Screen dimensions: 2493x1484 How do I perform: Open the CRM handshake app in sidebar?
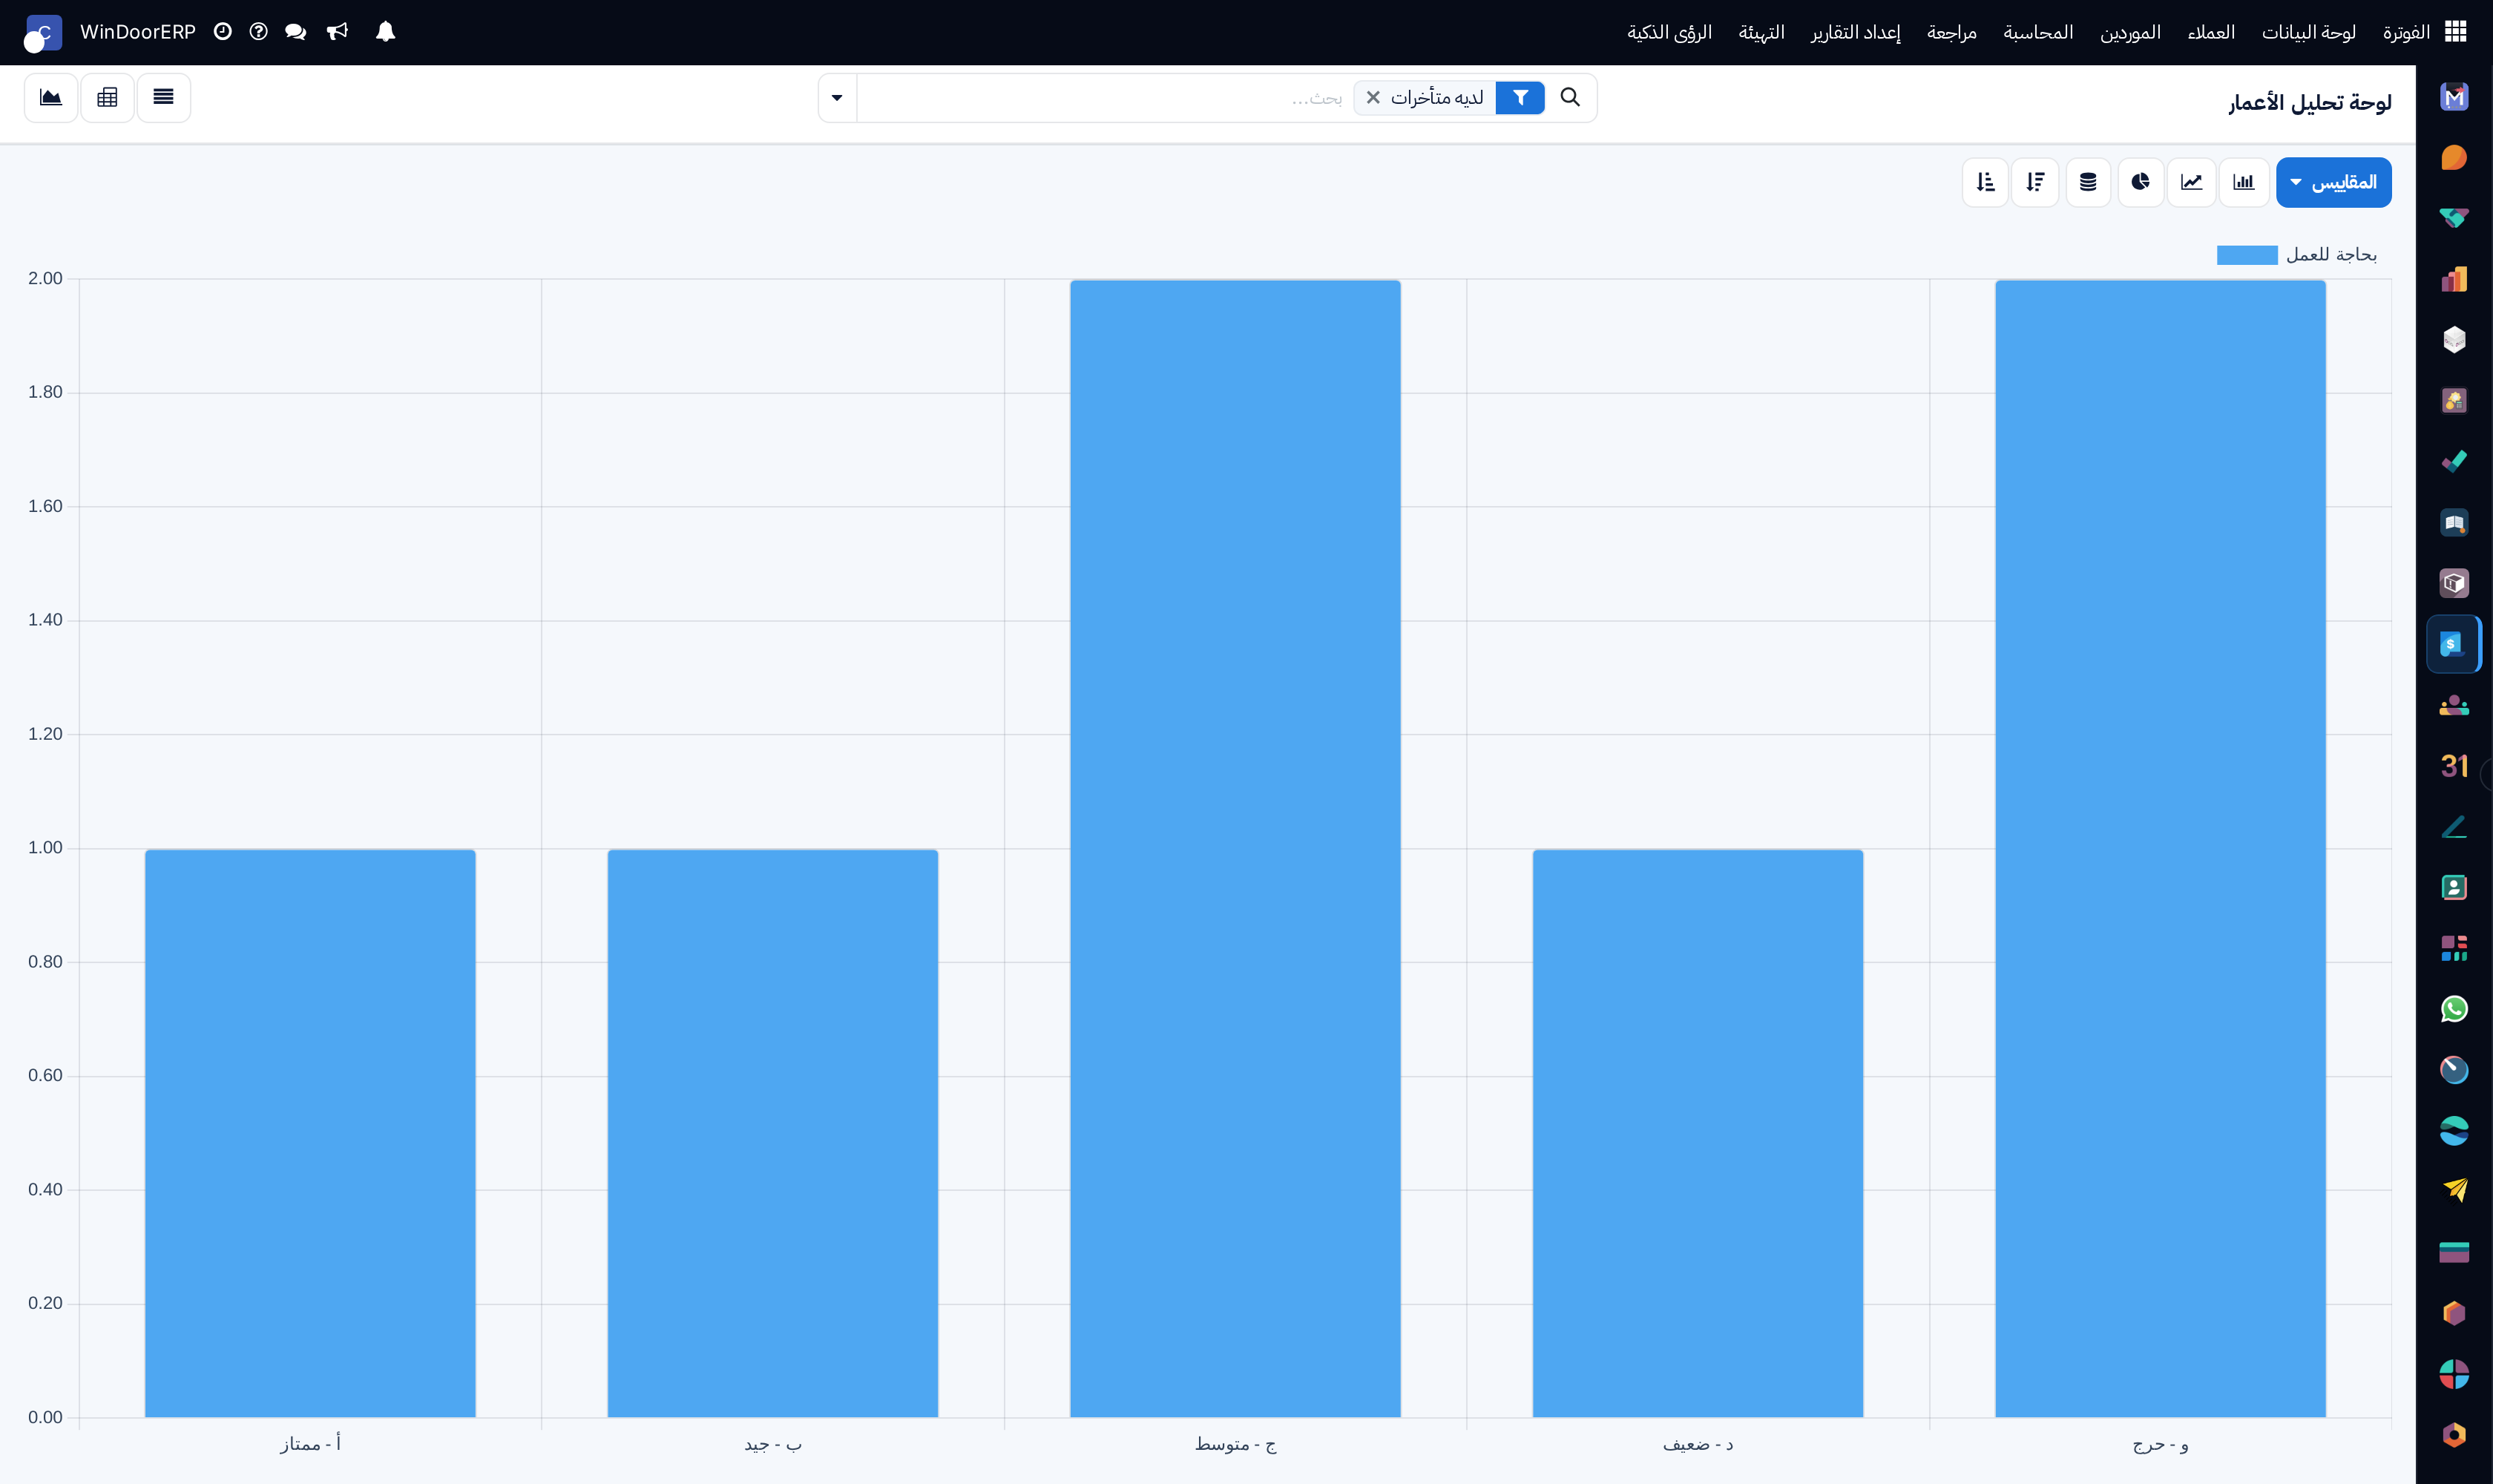tap(2454, 218)
